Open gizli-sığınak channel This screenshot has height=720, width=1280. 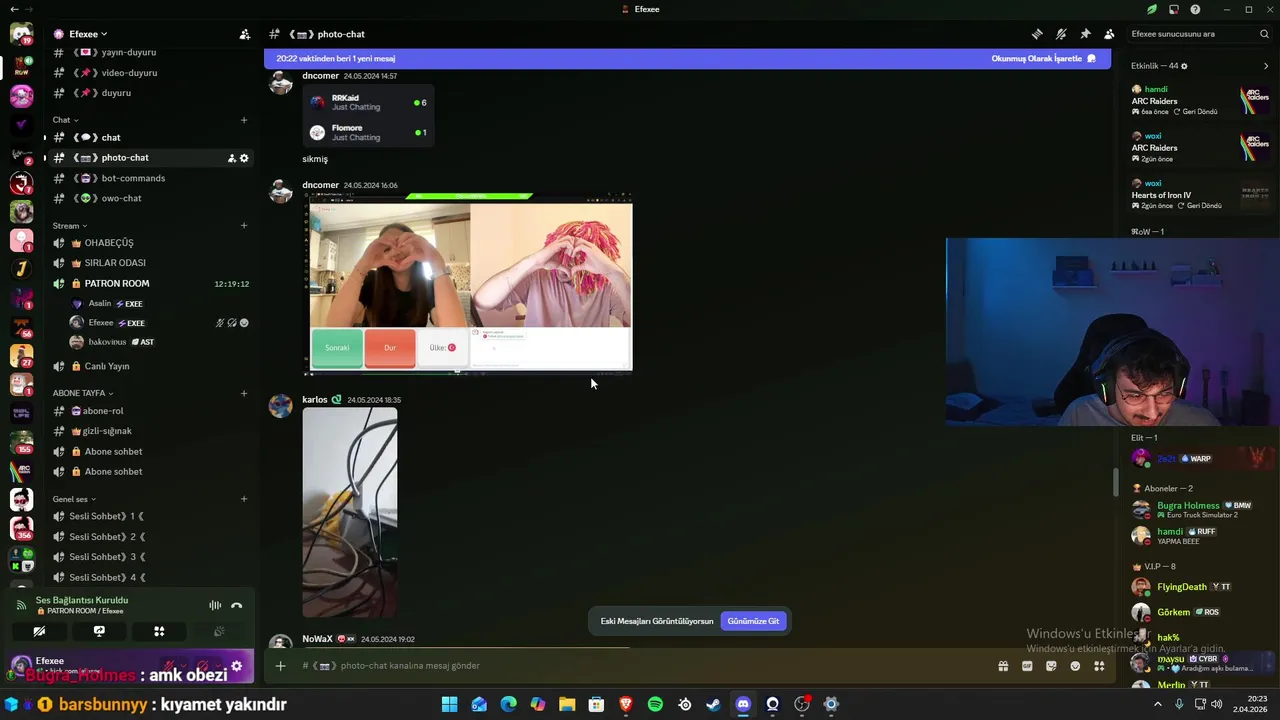coord(107,431)
